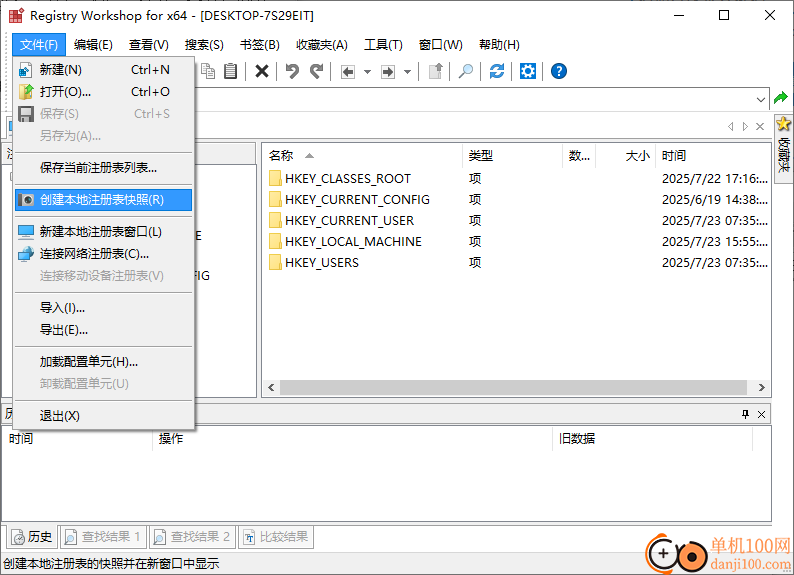This screenshot has height=575, width=794.
Task: Pin the history panel with pushpin icon
Action: (745, 415)
